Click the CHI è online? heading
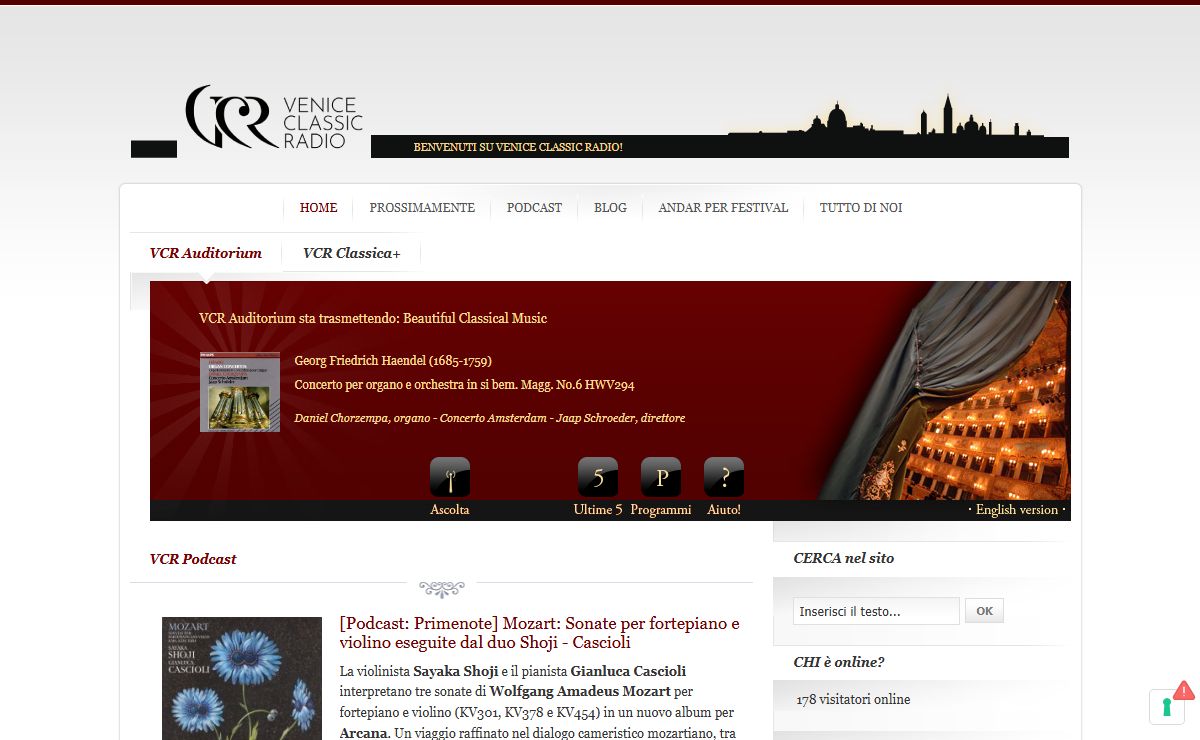This screenshot has width=1200, height=740. point(839,662)
